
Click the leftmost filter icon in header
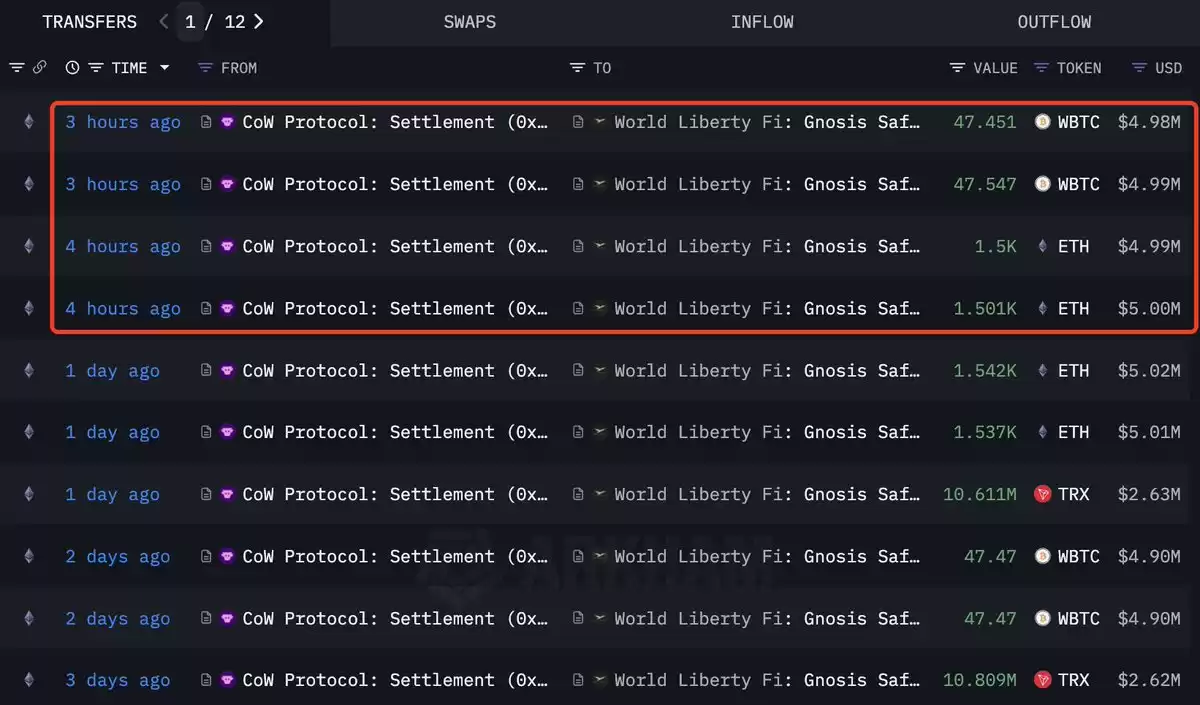click(17, 68)
